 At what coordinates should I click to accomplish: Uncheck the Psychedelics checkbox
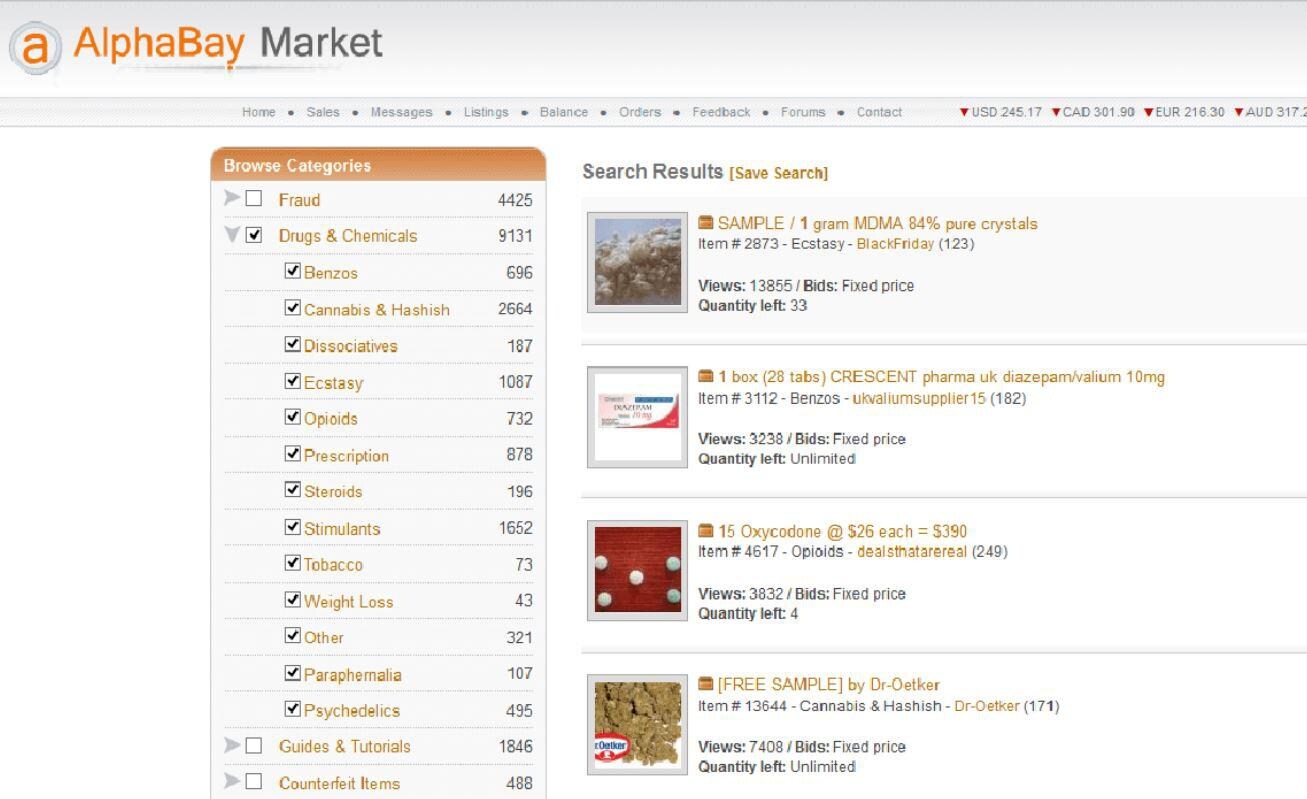(x=292, y=709)
